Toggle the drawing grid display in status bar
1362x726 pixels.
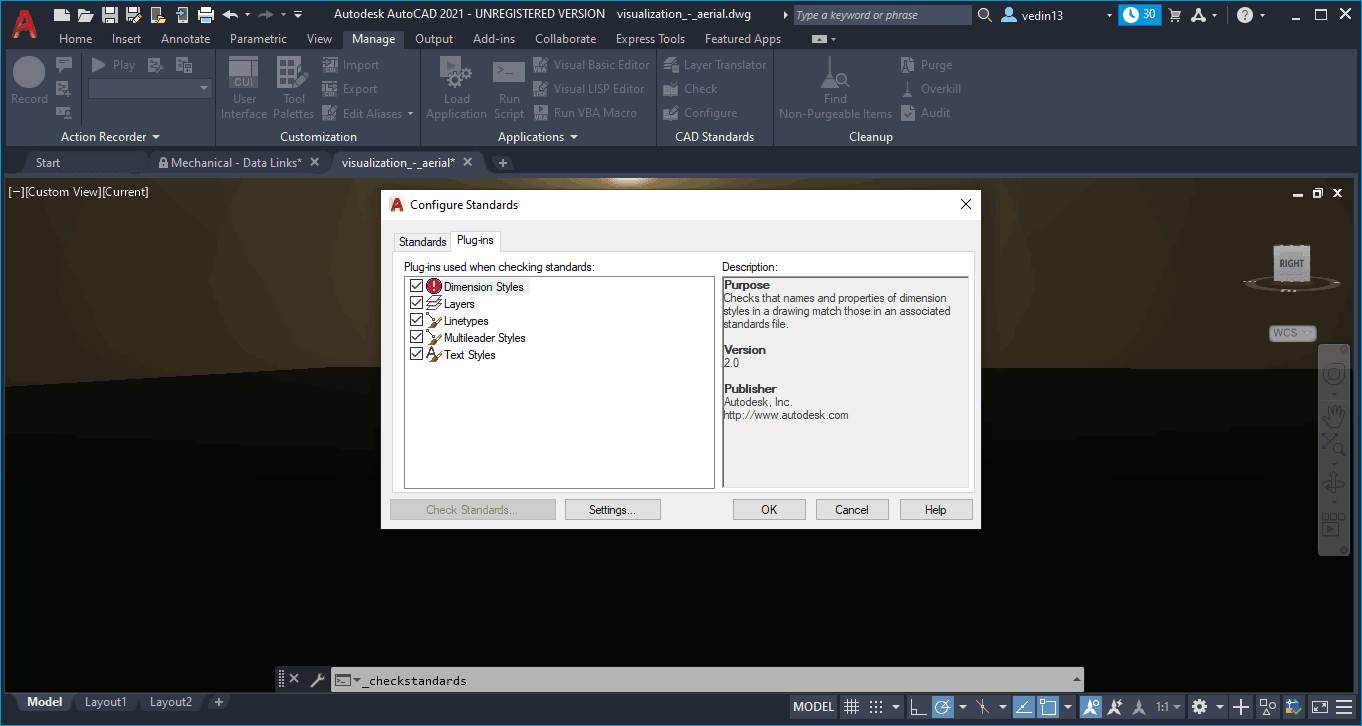point(851,706)
